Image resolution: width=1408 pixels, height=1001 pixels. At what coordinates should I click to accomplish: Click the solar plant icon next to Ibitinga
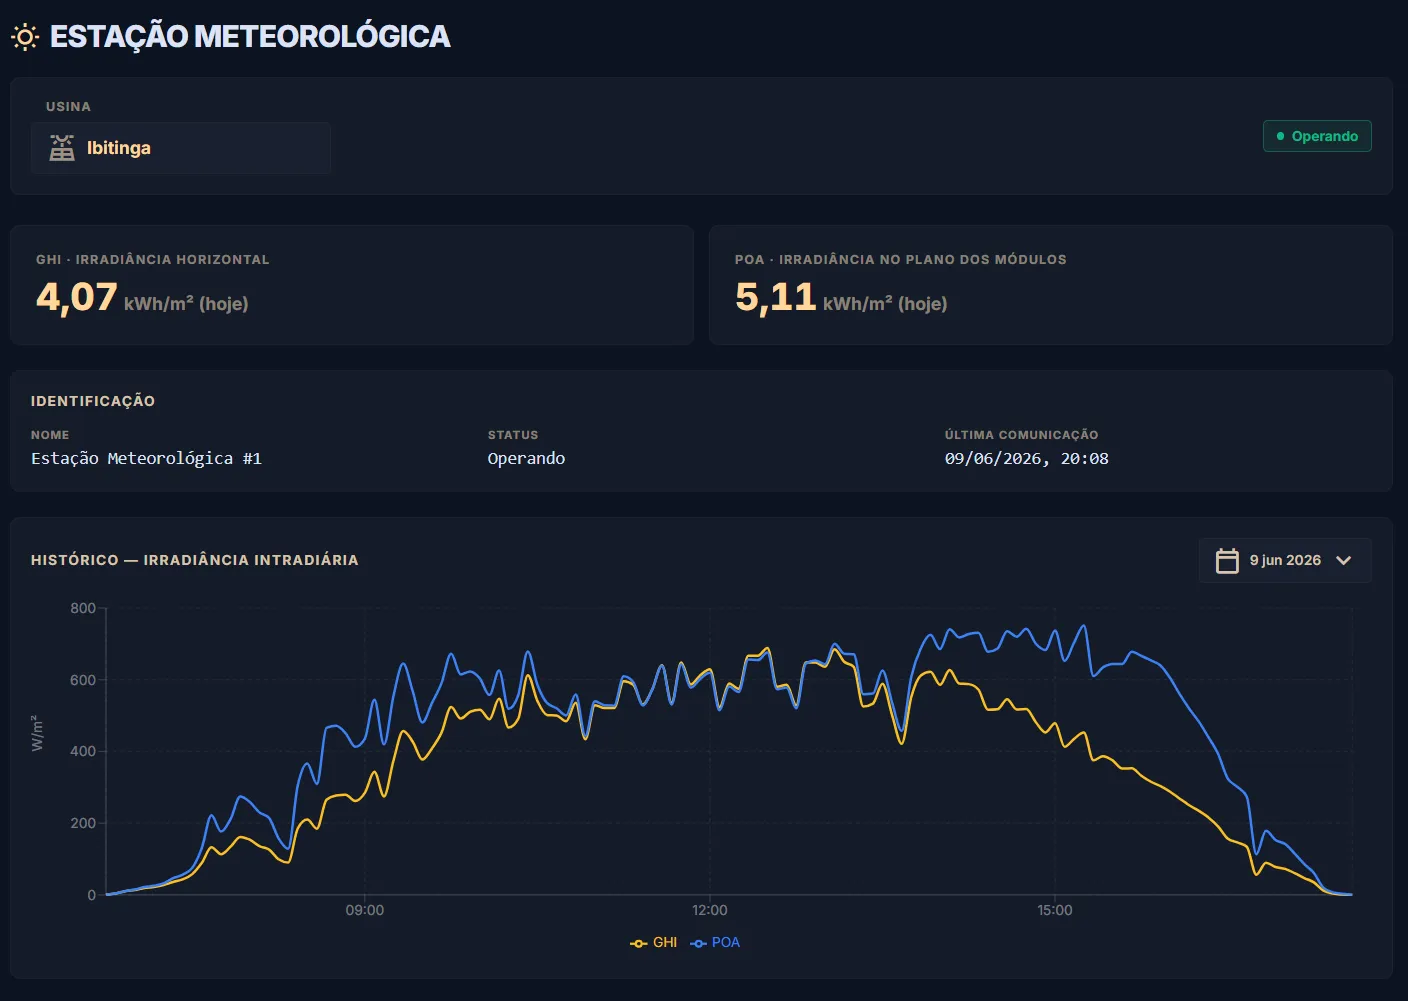pos(62,148)
